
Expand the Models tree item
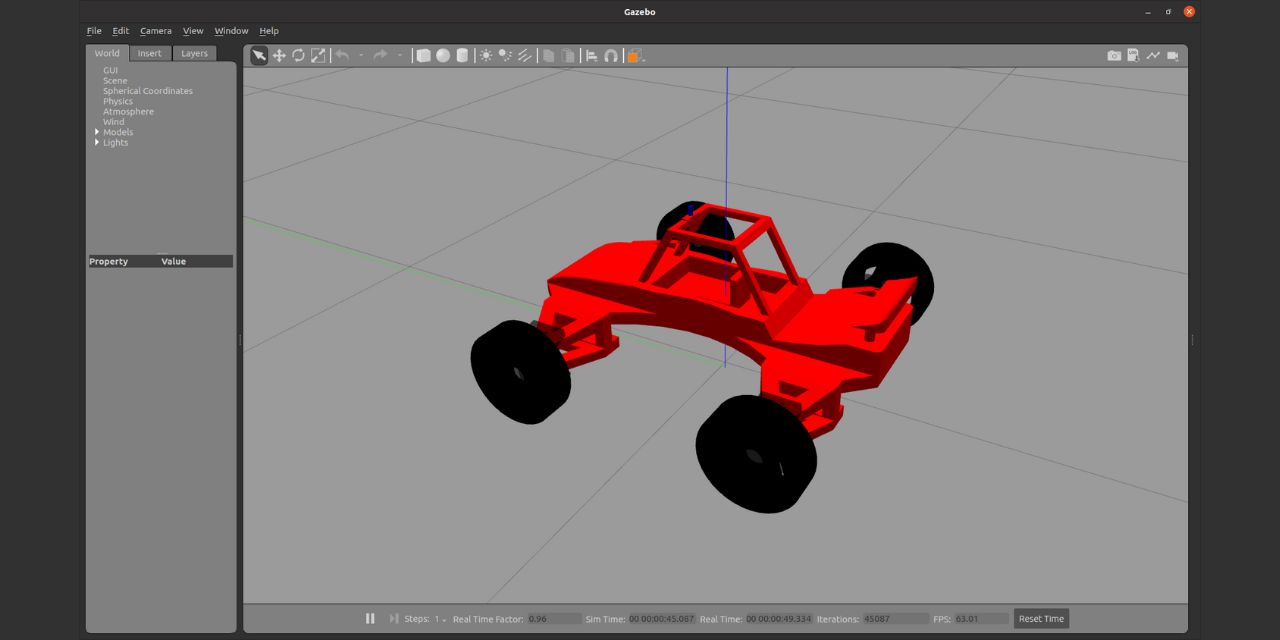pyautogui.click(x=97, y=131)
